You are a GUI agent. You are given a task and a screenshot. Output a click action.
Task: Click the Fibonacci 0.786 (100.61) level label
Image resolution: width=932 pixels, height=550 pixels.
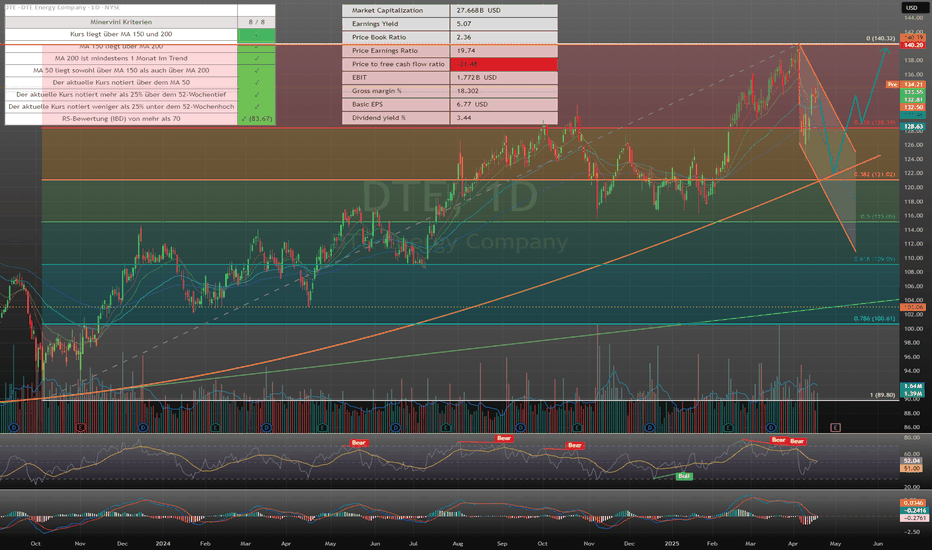pyautogui.click(x=874, y=319)
